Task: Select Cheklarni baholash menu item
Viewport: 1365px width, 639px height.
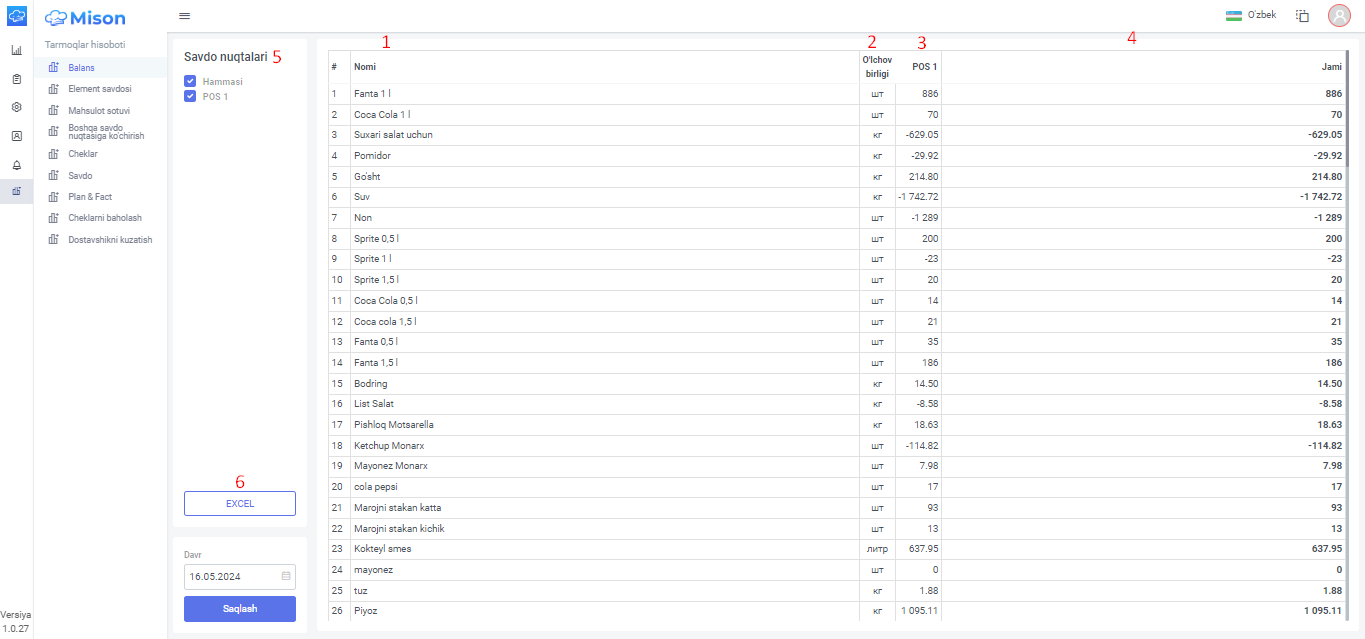Action: click(x=105, y=218)
